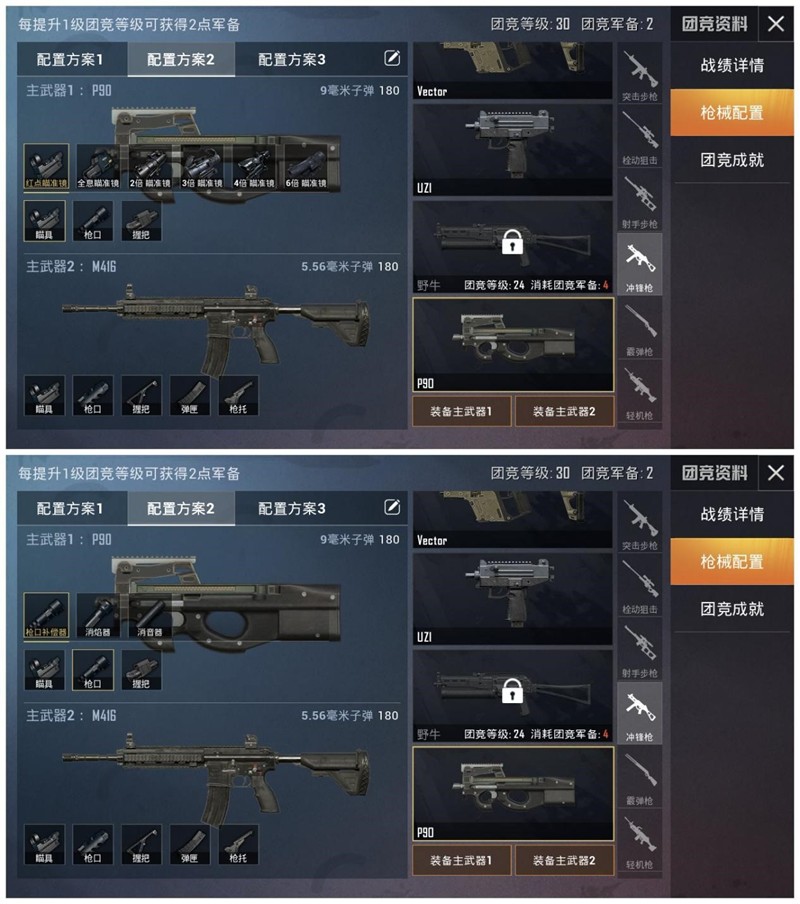The height and width of the screenshot is (904, 800).
Task: Choose the UZI weapon card in the scope-options screenshot
Action: 512,150
